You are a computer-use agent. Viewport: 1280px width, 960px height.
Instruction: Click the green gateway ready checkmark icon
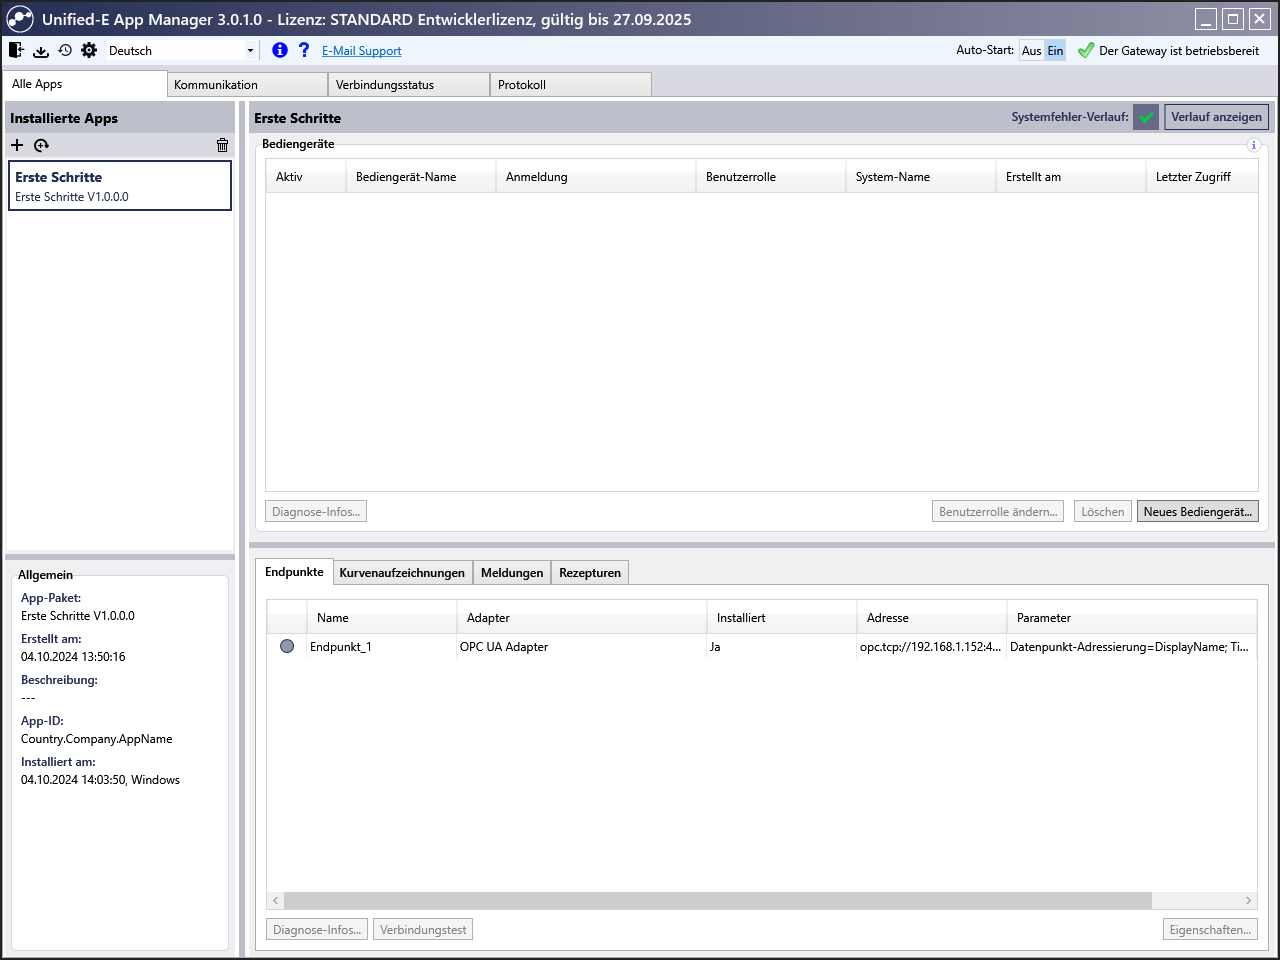point(1086,50)
